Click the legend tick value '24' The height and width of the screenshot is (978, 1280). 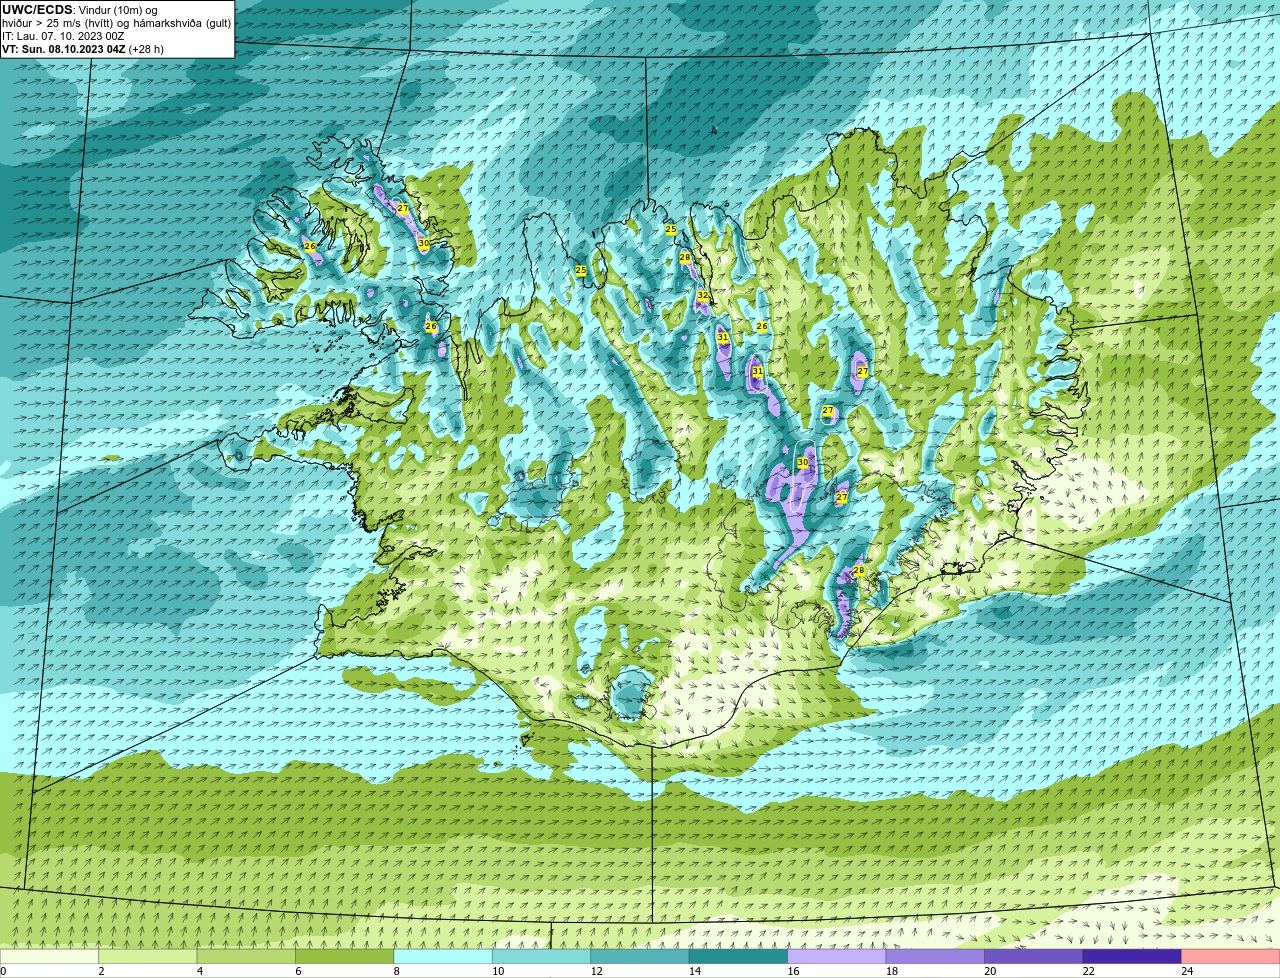click(1186, 971)
